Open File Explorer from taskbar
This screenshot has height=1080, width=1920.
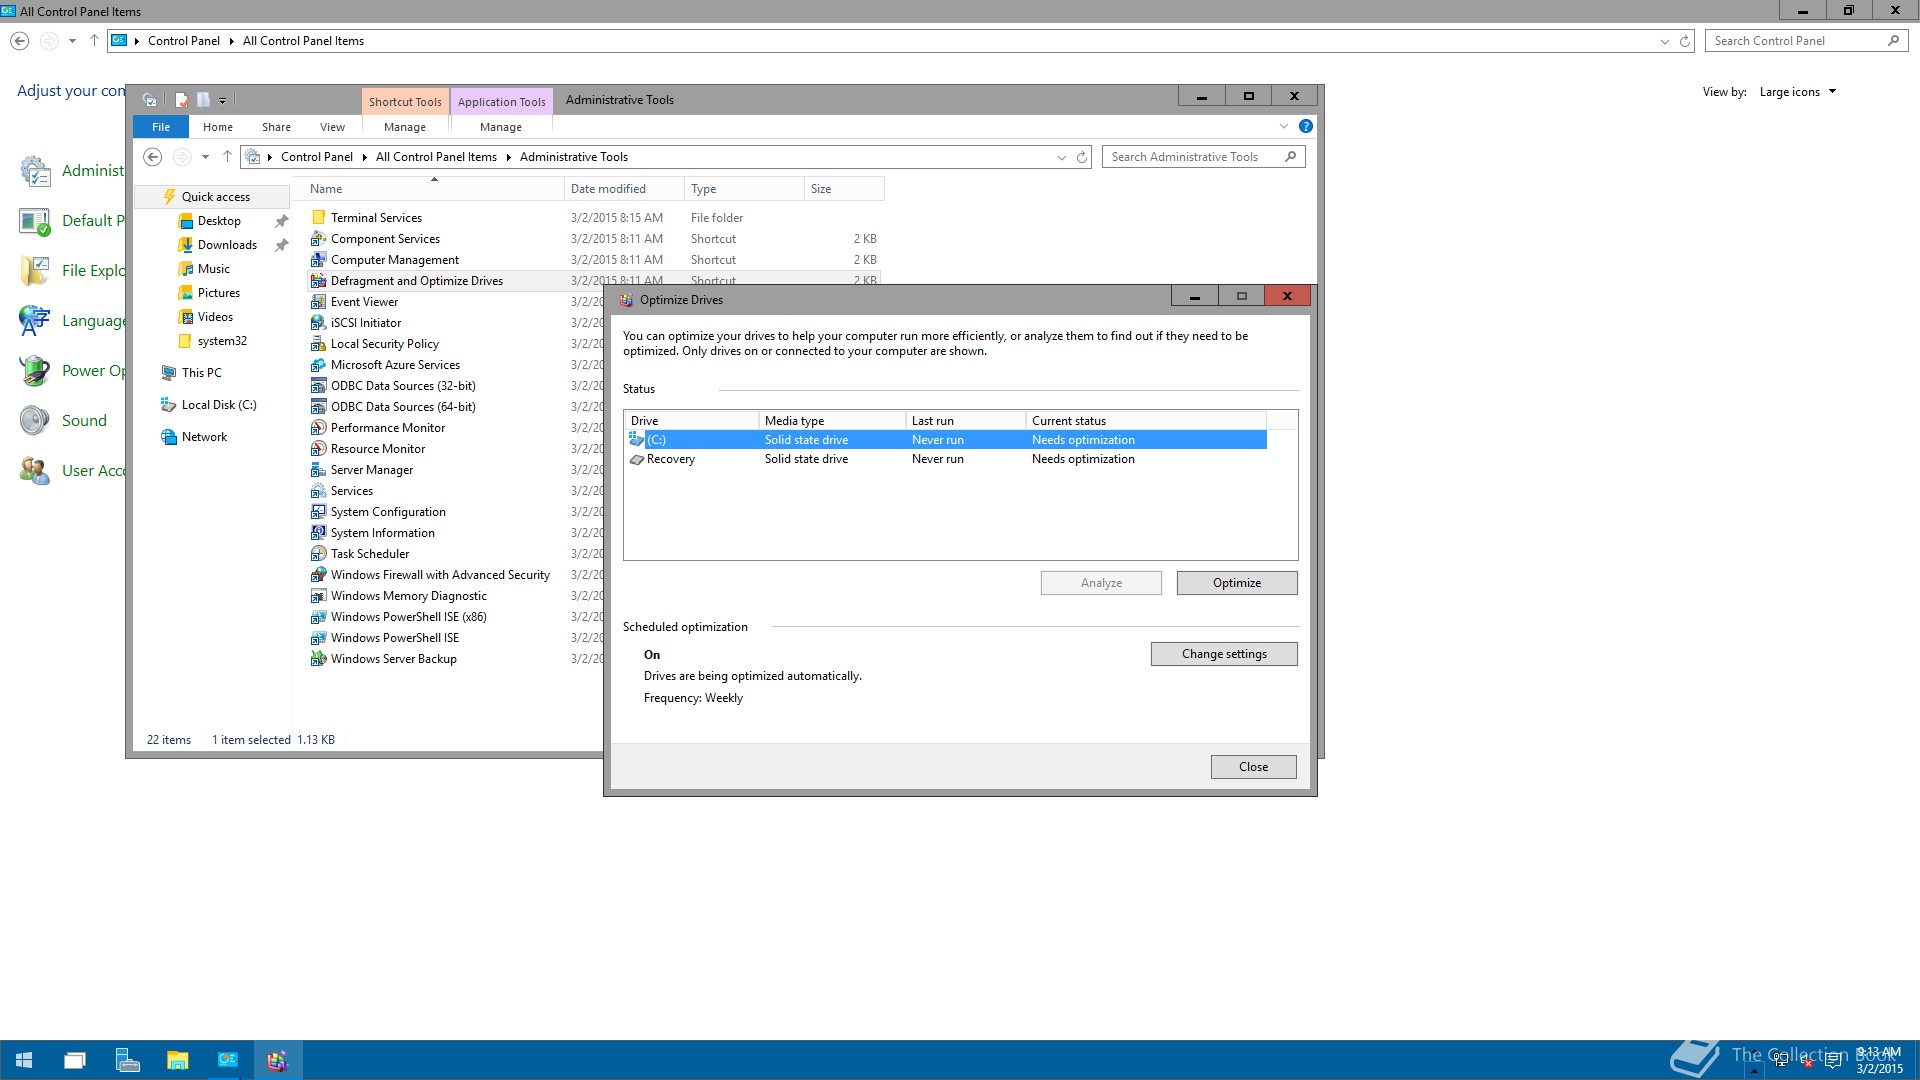click(177, 1060)
